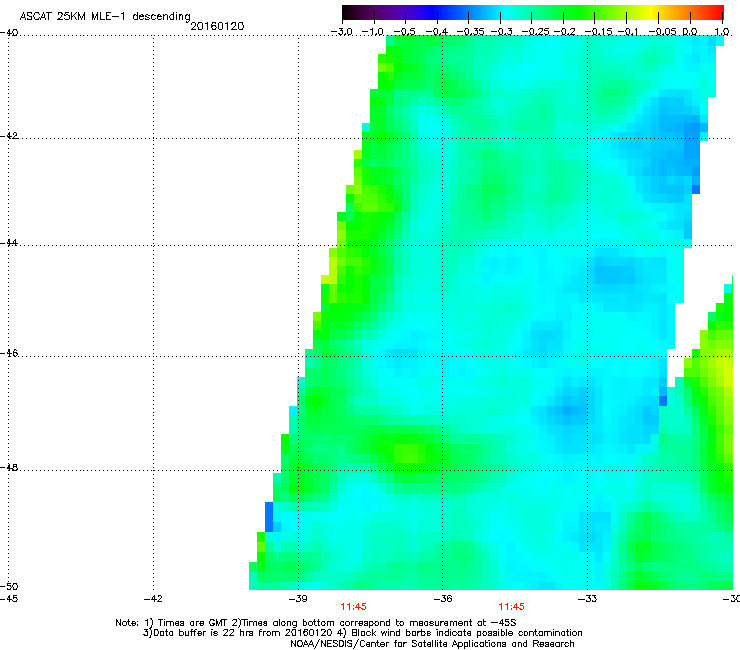Screen dimensions: 740x650
Task: Select the color bar label '-0.25'
Action: [535, 32]
